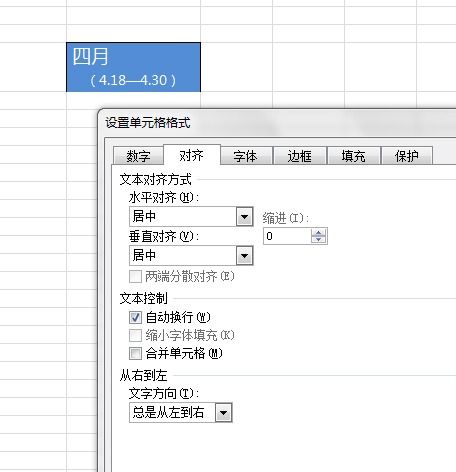Click the 从右到左 section label
This screenshot has height=472, width=456.
click(144, 376)
